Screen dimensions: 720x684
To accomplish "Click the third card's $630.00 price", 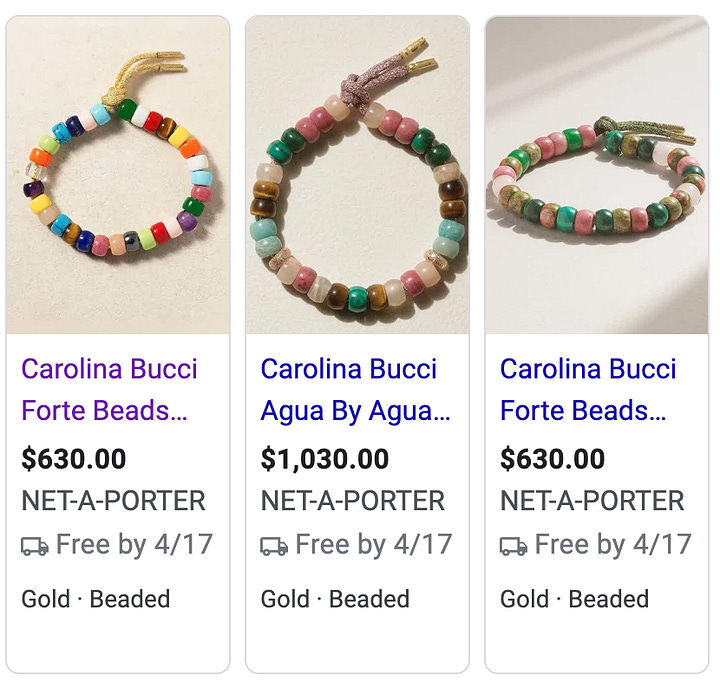I will [x=552, y=459].
